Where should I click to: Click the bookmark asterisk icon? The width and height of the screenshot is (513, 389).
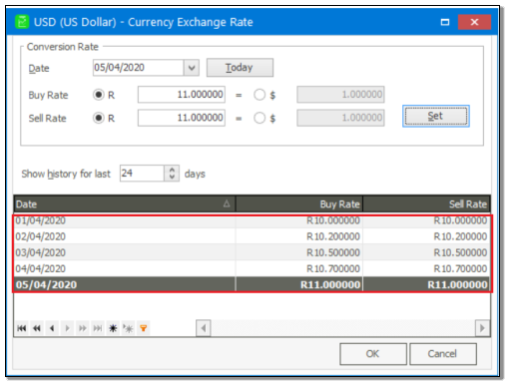click(x=113, y=328)
